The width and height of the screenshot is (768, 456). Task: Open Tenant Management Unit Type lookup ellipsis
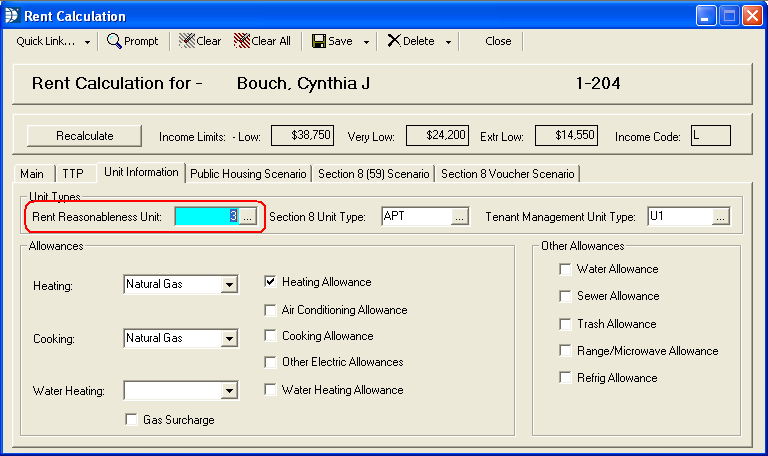pos(720,216)
